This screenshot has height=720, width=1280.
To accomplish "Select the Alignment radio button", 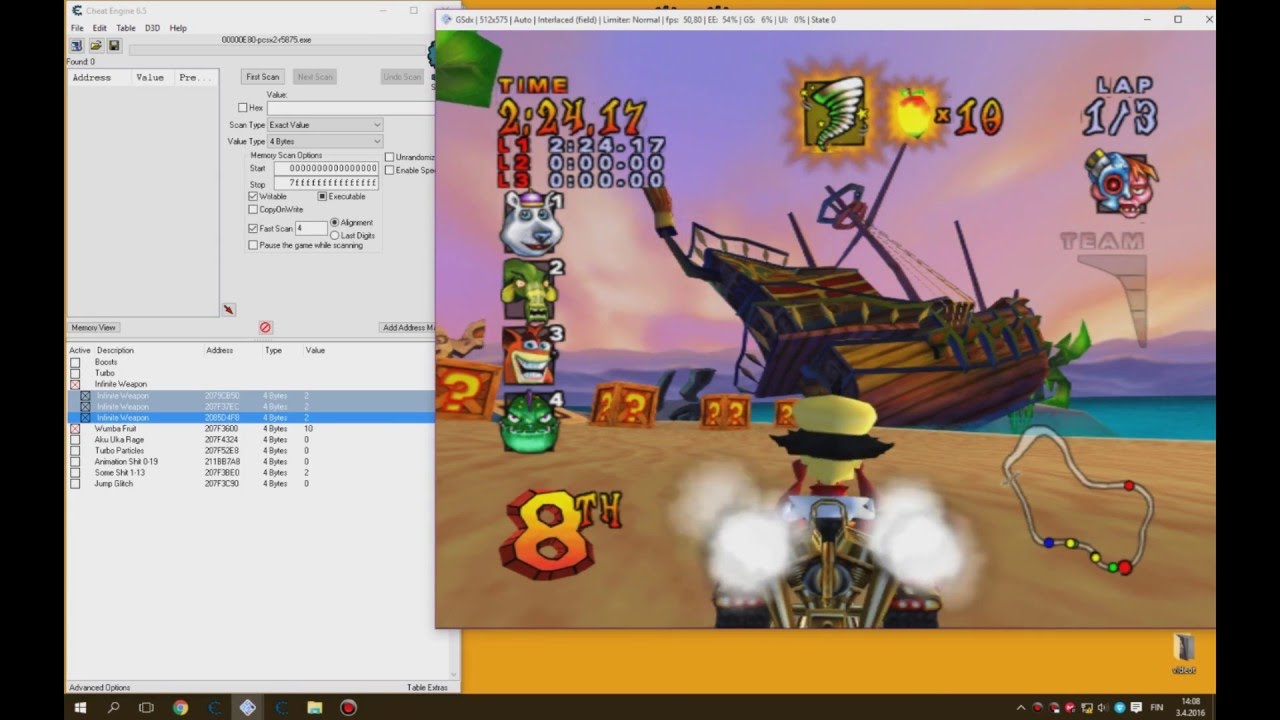I will pos(334,222).
